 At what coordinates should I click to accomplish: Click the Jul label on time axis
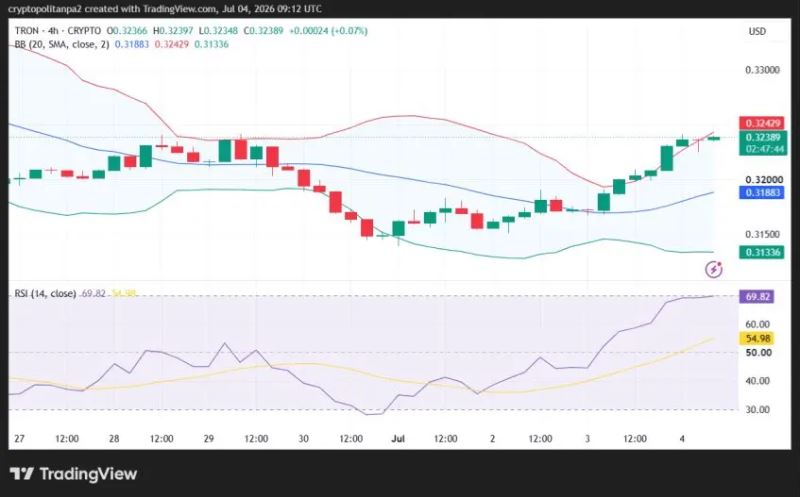click(x=398, y=438)
